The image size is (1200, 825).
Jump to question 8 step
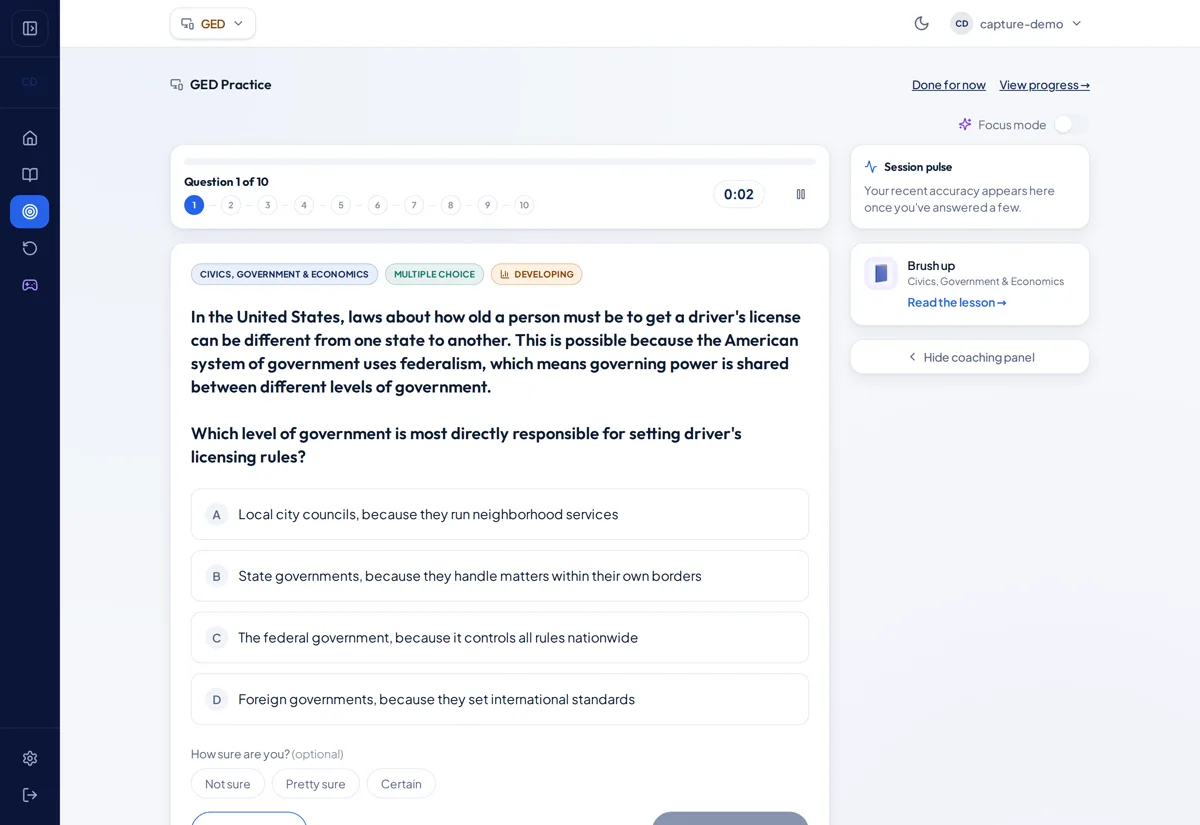point(450,205)
